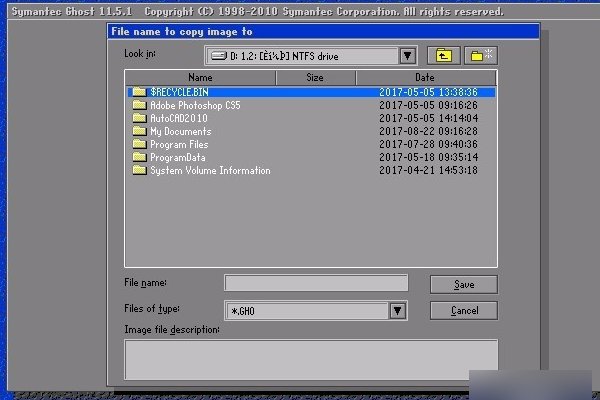Select the Program Files folder name
This screenshot has height=400, width=600.
point(179,144)
